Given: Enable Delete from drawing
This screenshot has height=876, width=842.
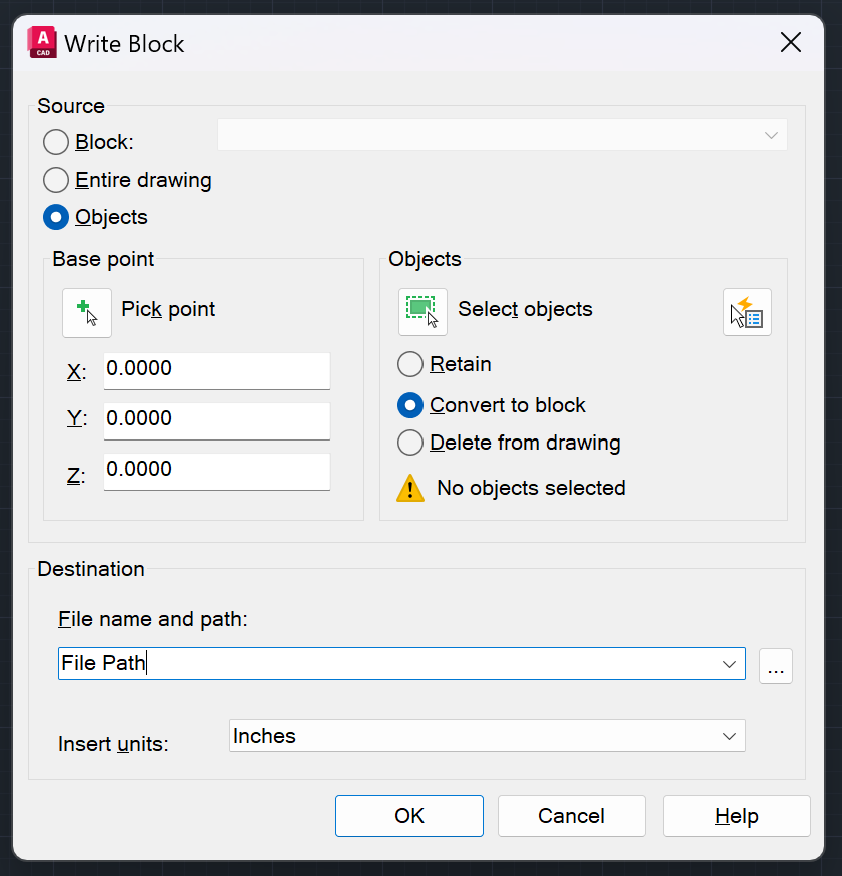Looking at the screenshot, I should 410,442.
